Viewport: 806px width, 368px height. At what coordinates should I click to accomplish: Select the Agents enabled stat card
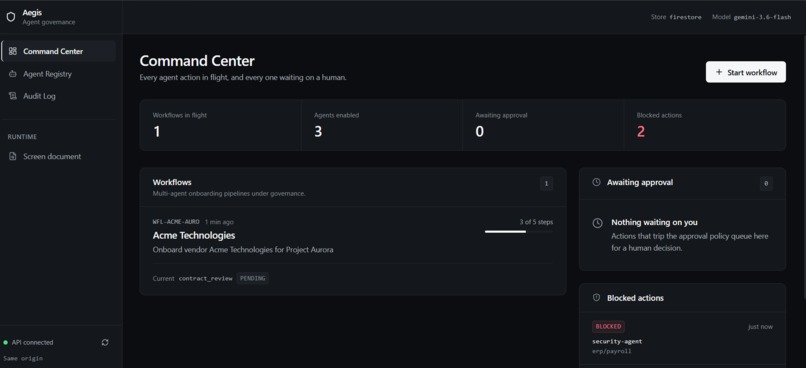click(x=381, y=125)
